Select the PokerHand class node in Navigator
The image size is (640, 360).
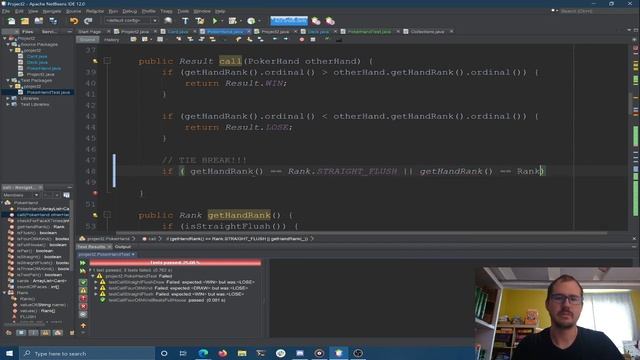pyautogui.click(x=26, y=203)
